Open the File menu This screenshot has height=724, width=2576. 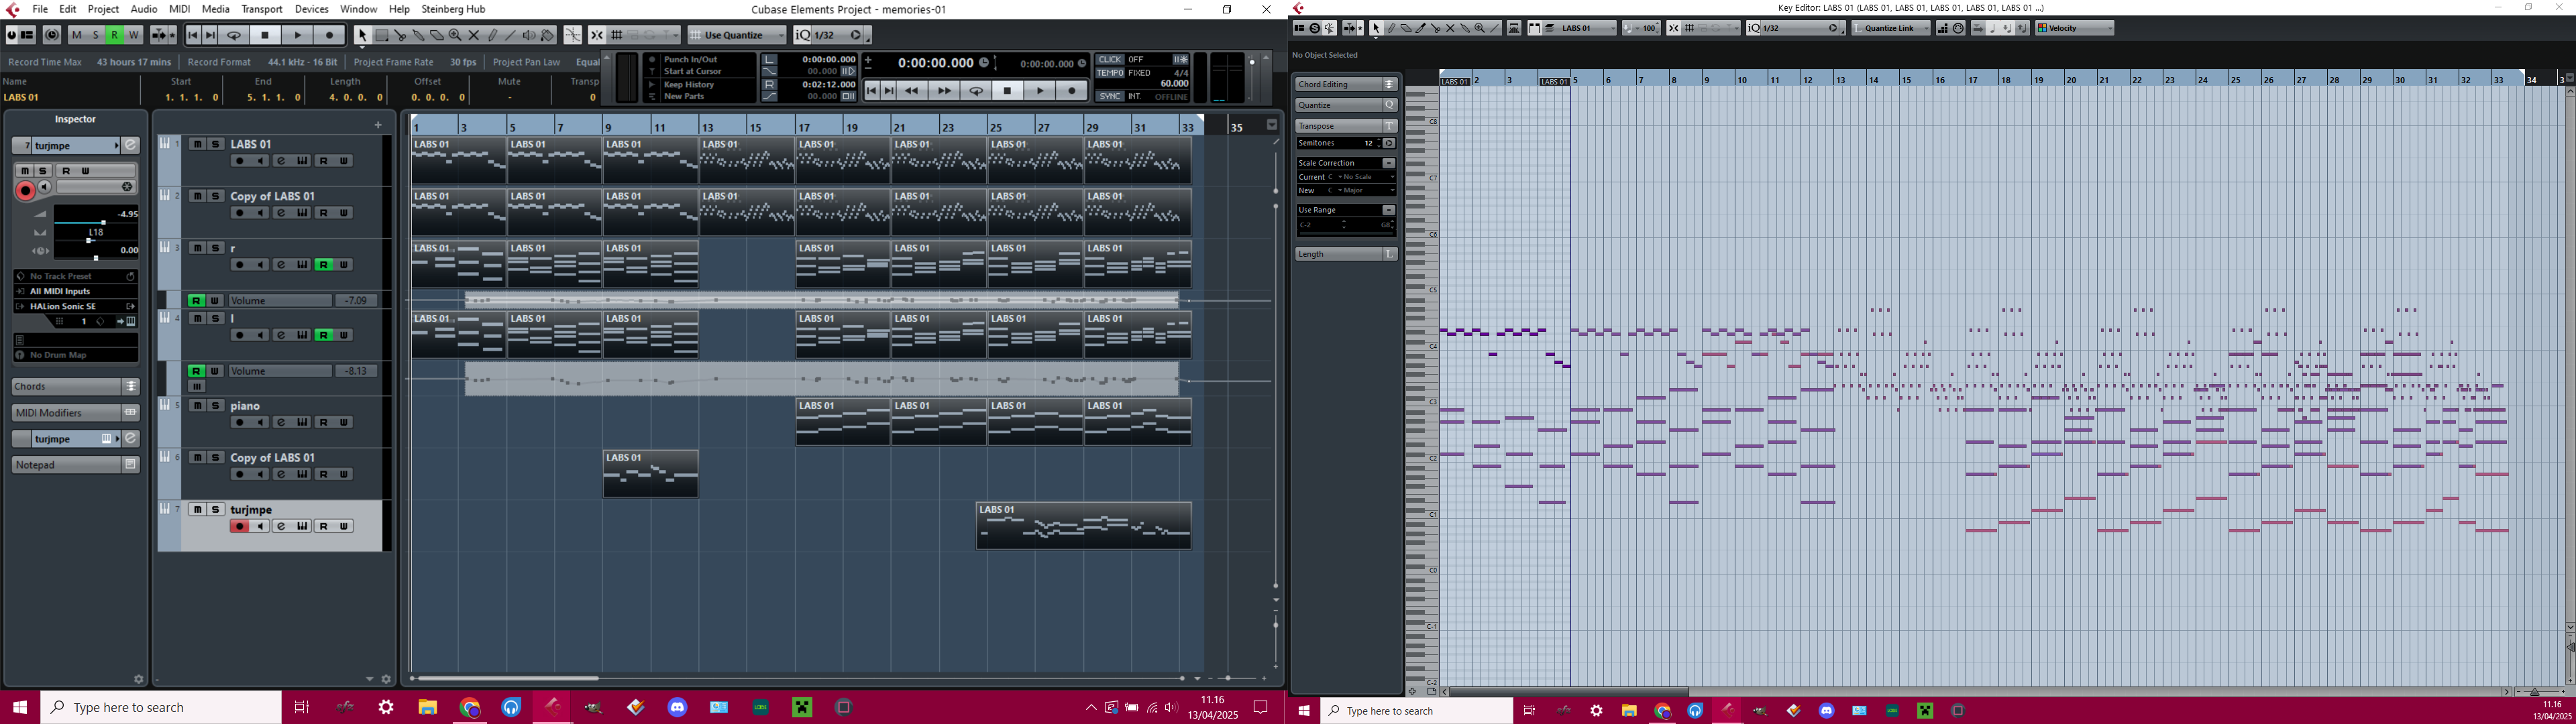pyautogui.click(x=40, y=9)
